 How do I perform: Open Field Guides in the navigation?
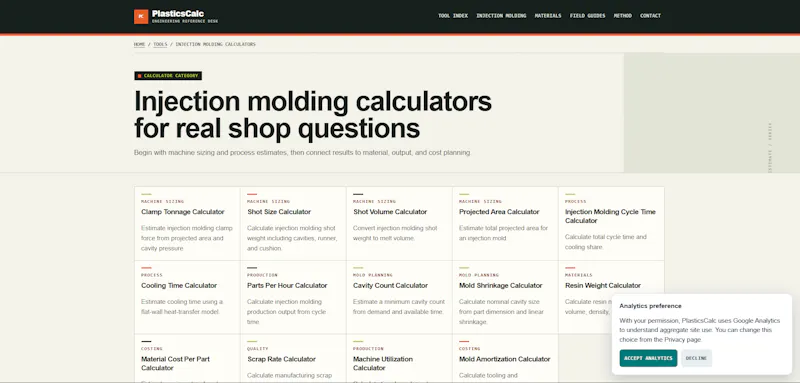tap(587, 16)
